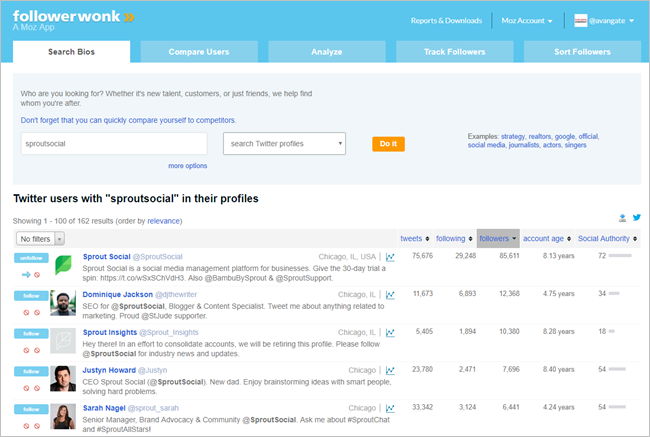Screen dimensions: 650x437
Task: Switch to the Search Bios tab
Action: click(71, 52)
